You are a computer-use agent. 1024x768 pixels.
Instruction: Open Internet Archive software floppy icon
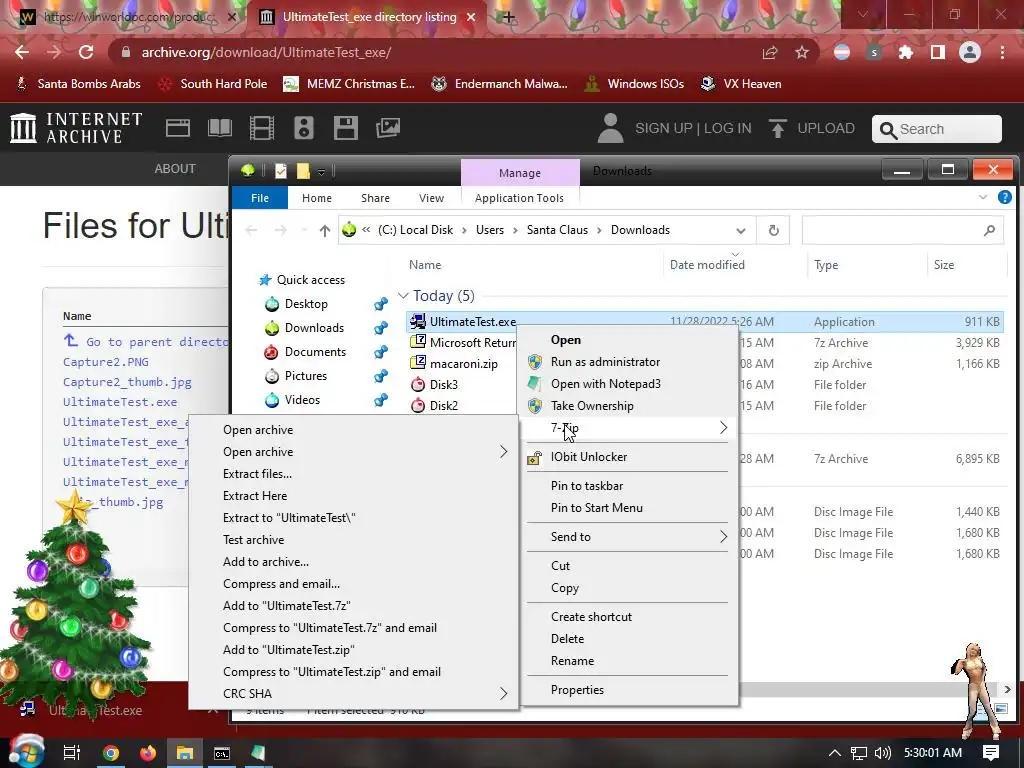point(345,127)
